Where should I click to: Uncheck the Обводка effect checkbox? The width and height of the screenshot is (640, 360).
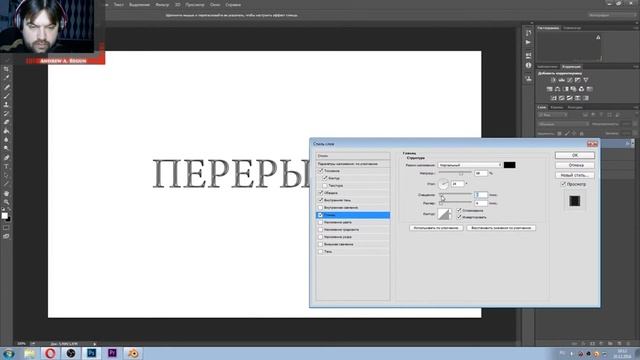pos(320,193)
